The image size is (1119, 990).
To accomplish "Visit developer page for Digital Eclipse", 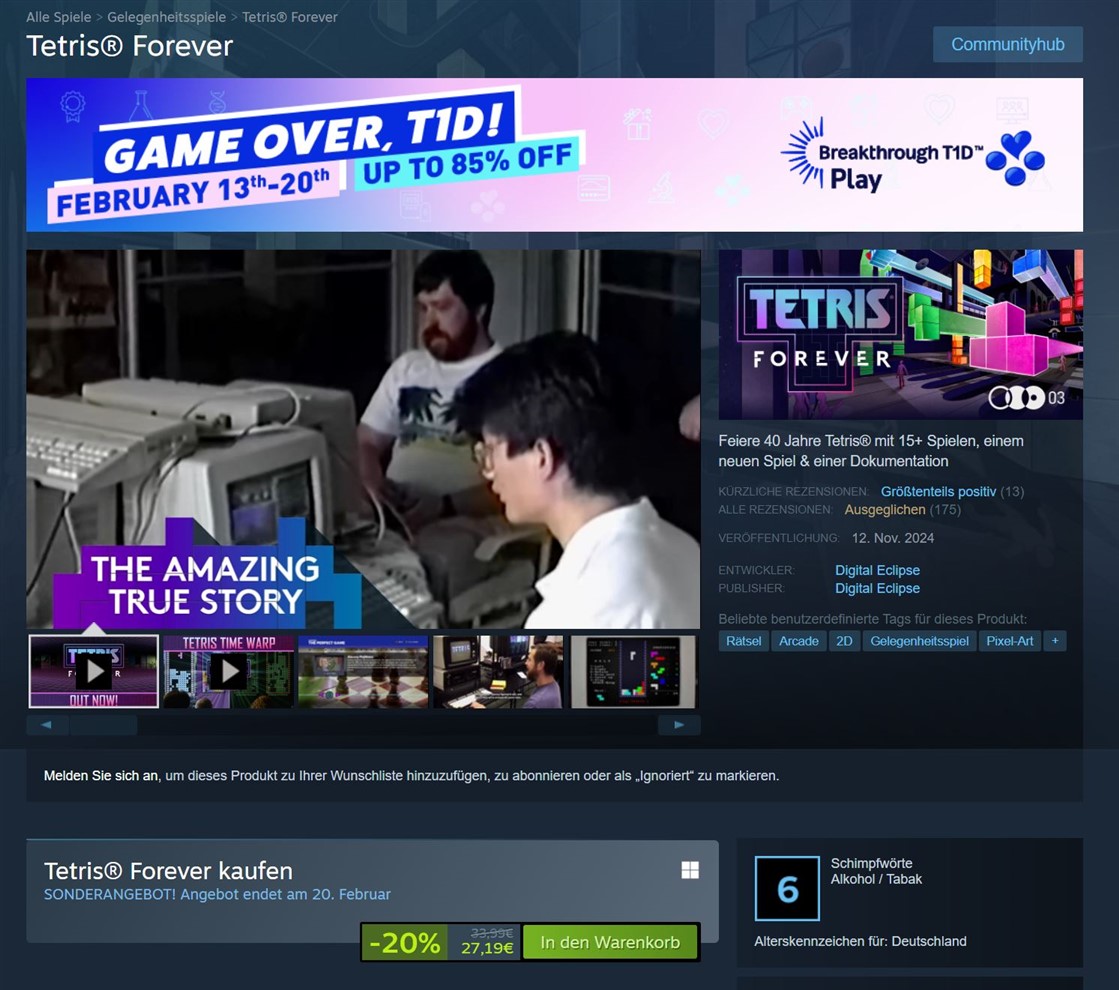I will click(877, 570).
